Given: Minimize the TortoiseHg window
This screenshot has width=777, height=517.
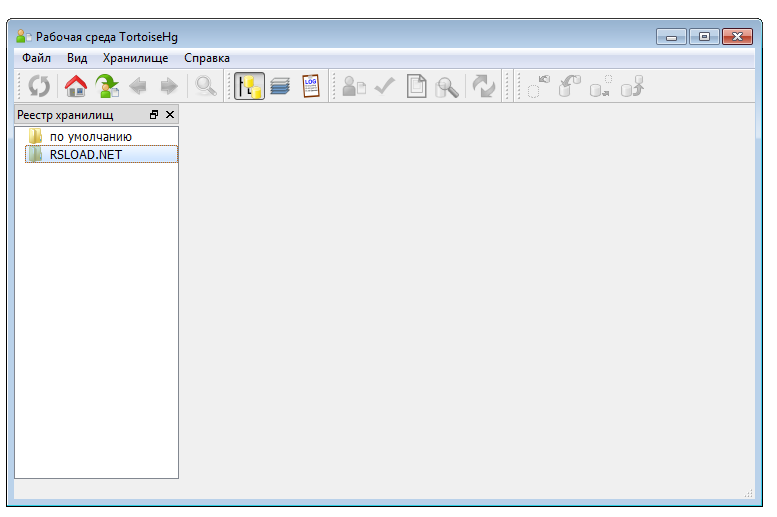Looking at the screenshot, I should 671,37.
